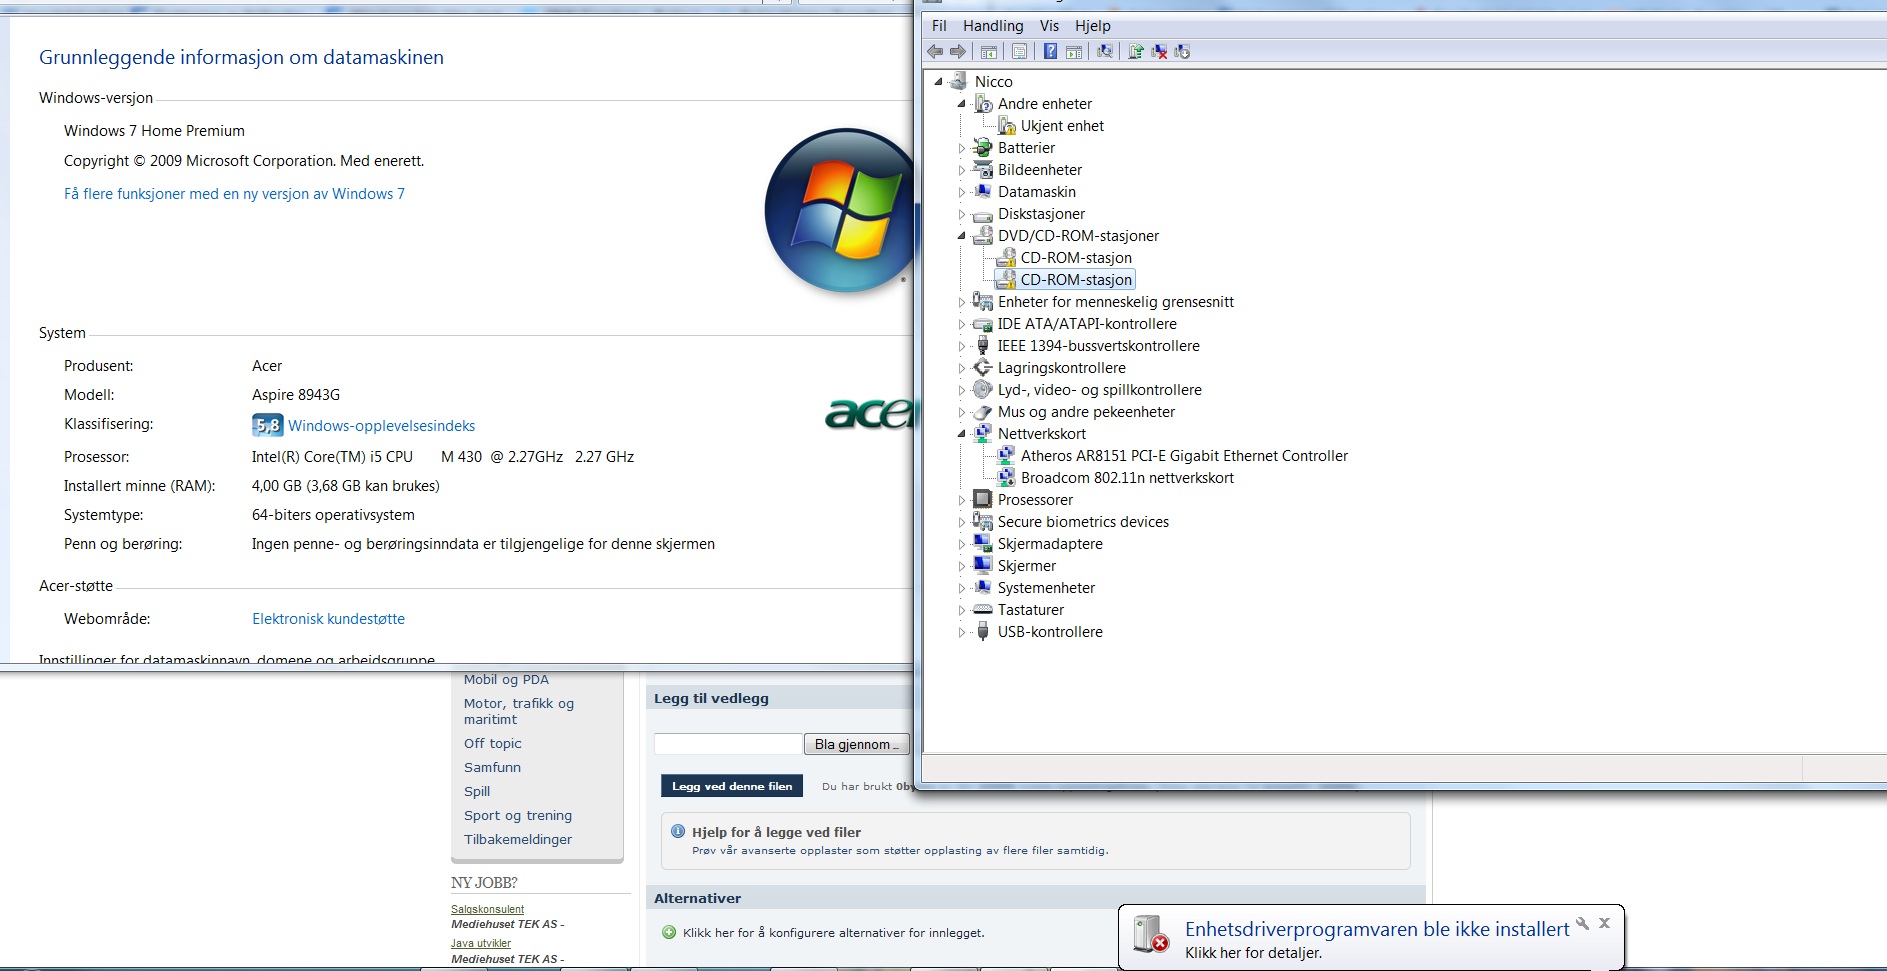Click the Bla gjennom browse button
1887x971 pixels.
tap(857, 744)
